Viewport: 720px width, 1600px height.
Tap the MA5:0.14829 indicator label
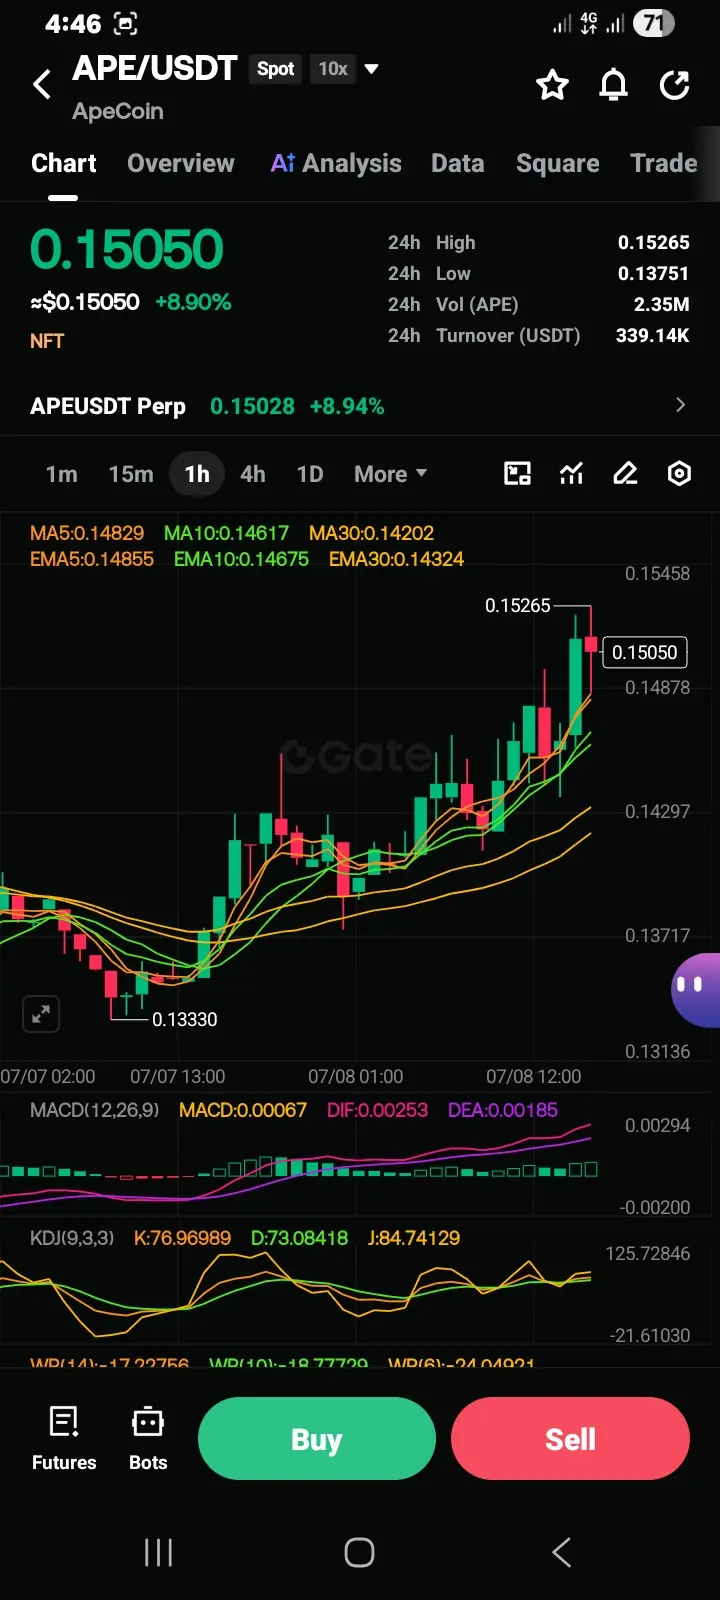click(87, 533)
